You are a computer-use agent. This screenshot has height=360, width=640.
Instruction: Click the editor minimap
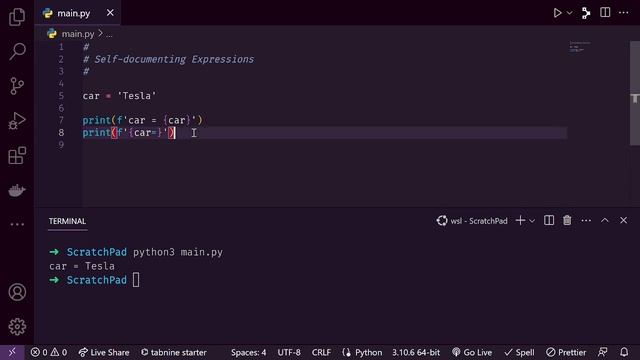tap(580, 47)
